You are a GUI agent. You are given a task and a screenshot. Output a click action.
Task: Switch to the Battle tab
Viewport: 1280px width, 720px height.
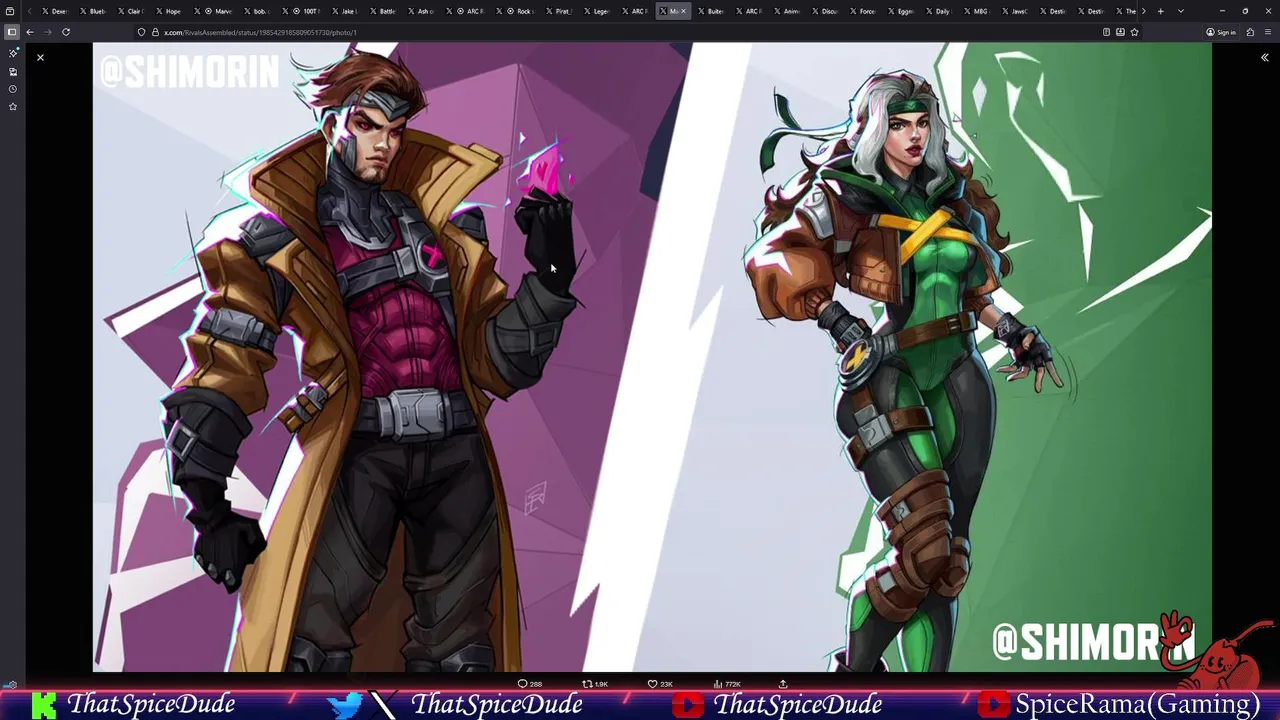pos(382,11)
